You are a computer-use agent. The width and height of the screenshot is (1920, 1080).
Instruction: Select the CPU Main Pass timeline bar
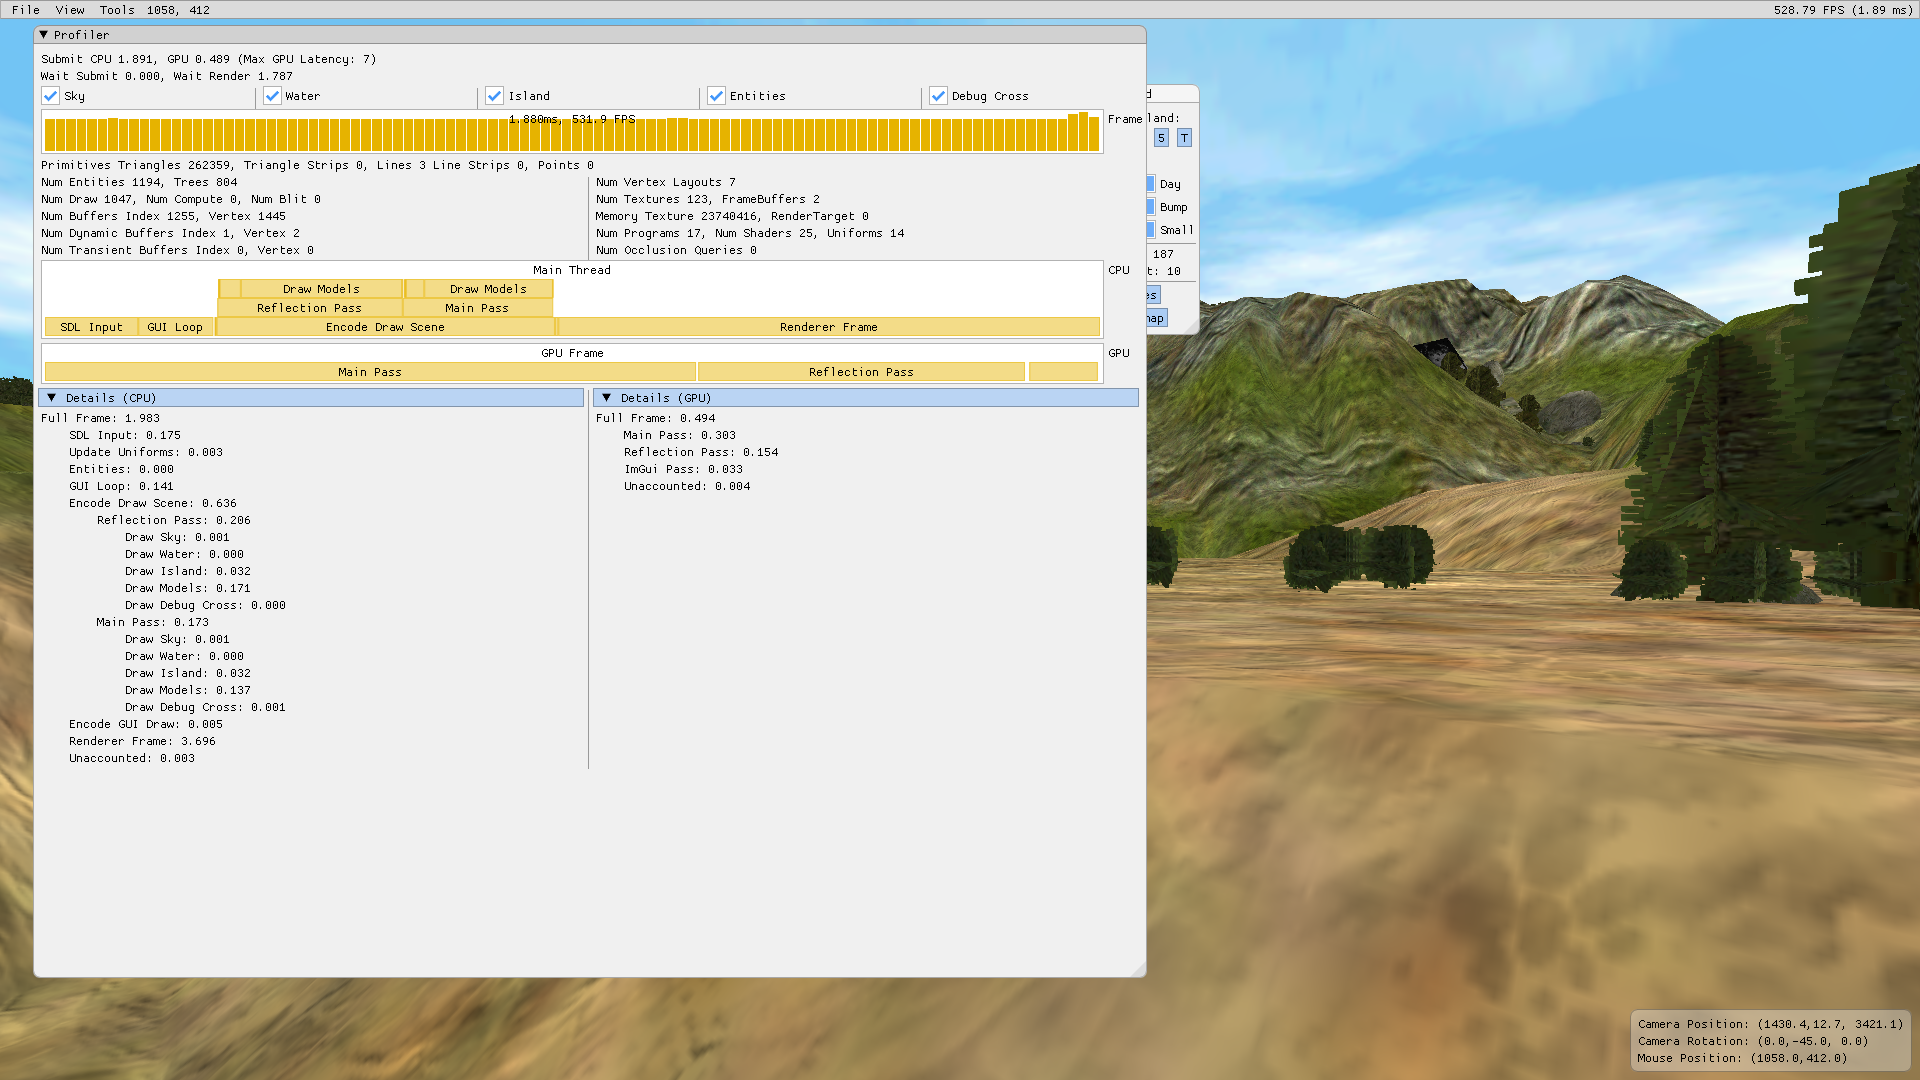(477, 308)
